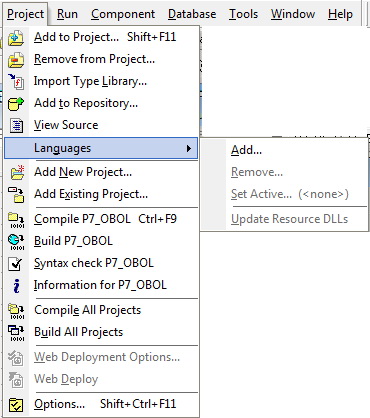
Task: Open the Database menu
Action: [192, 14]
